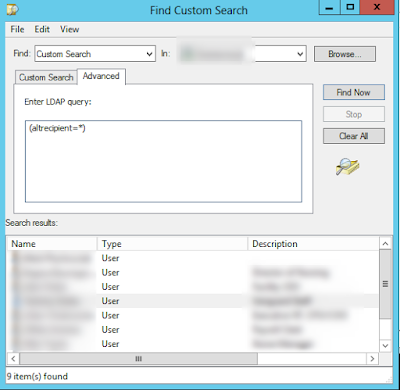Minimize the Find Custom Search window
This screenshot has width=400, height=390.
[329, 7]
